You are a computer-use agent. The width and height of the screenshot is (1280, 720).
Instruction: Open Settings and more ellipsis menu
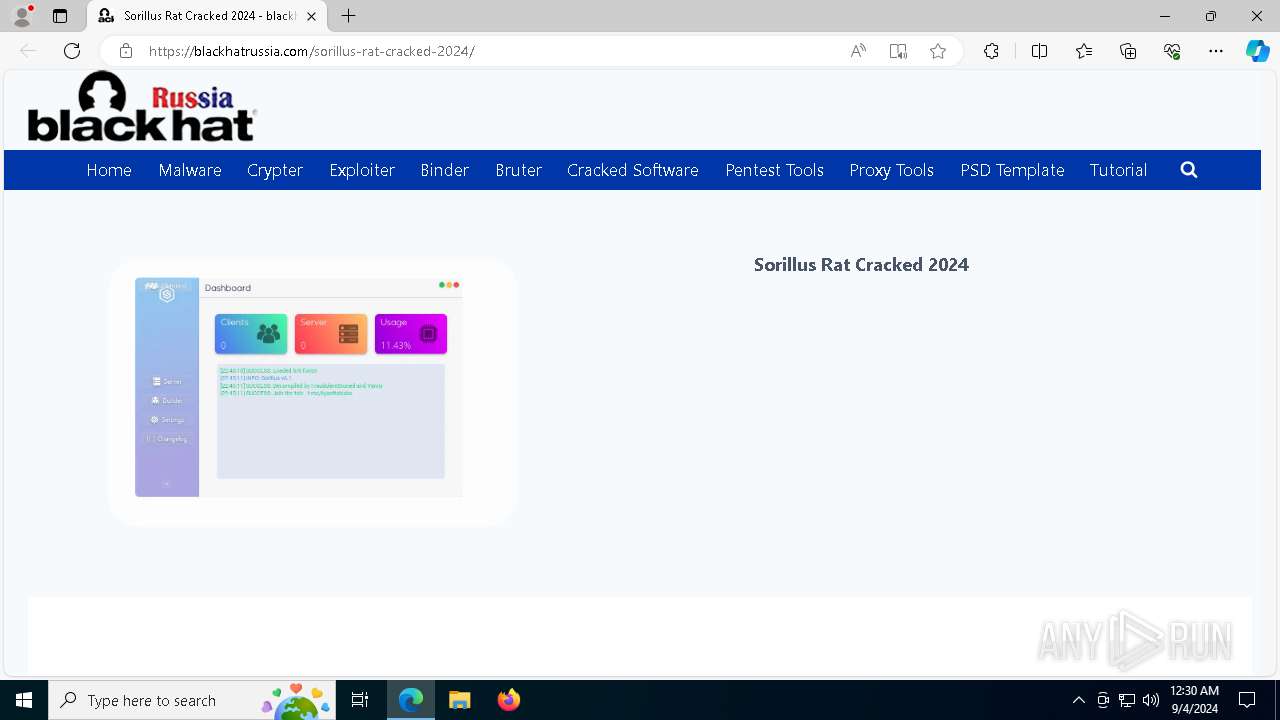(x=1216, y=51)
